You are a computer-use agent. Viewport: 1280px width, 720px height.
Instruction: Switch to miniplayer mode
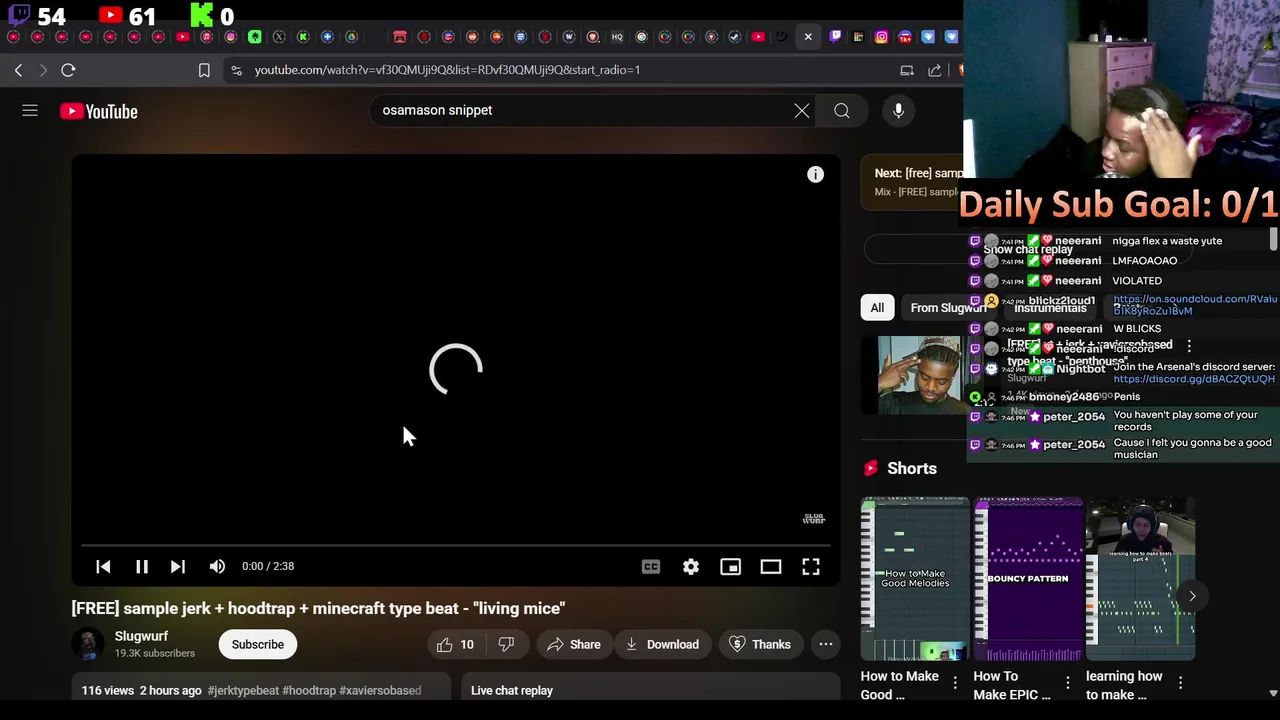[731, 566]
